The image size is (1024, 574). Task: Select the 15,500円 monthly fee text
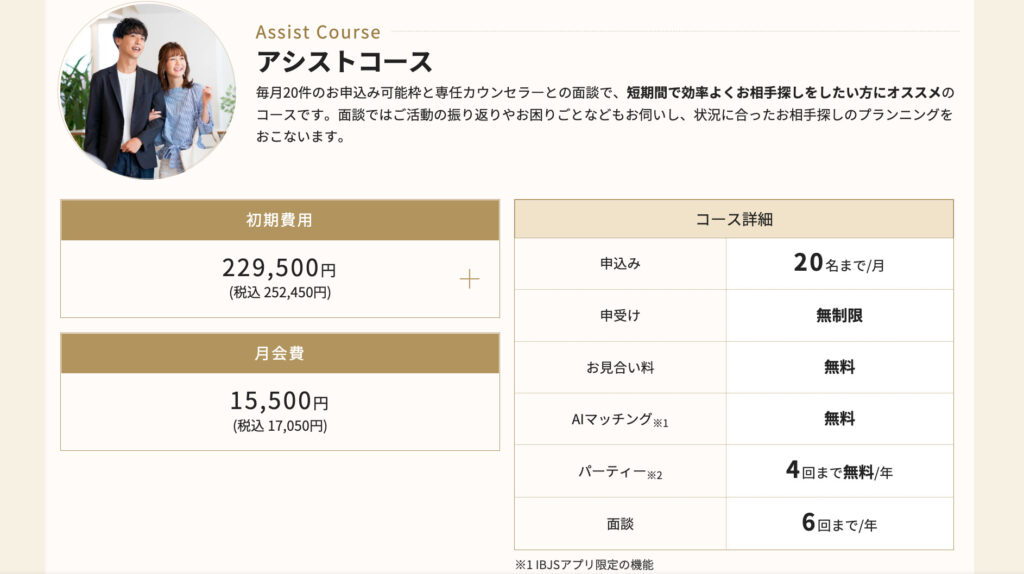click(279, 401)
